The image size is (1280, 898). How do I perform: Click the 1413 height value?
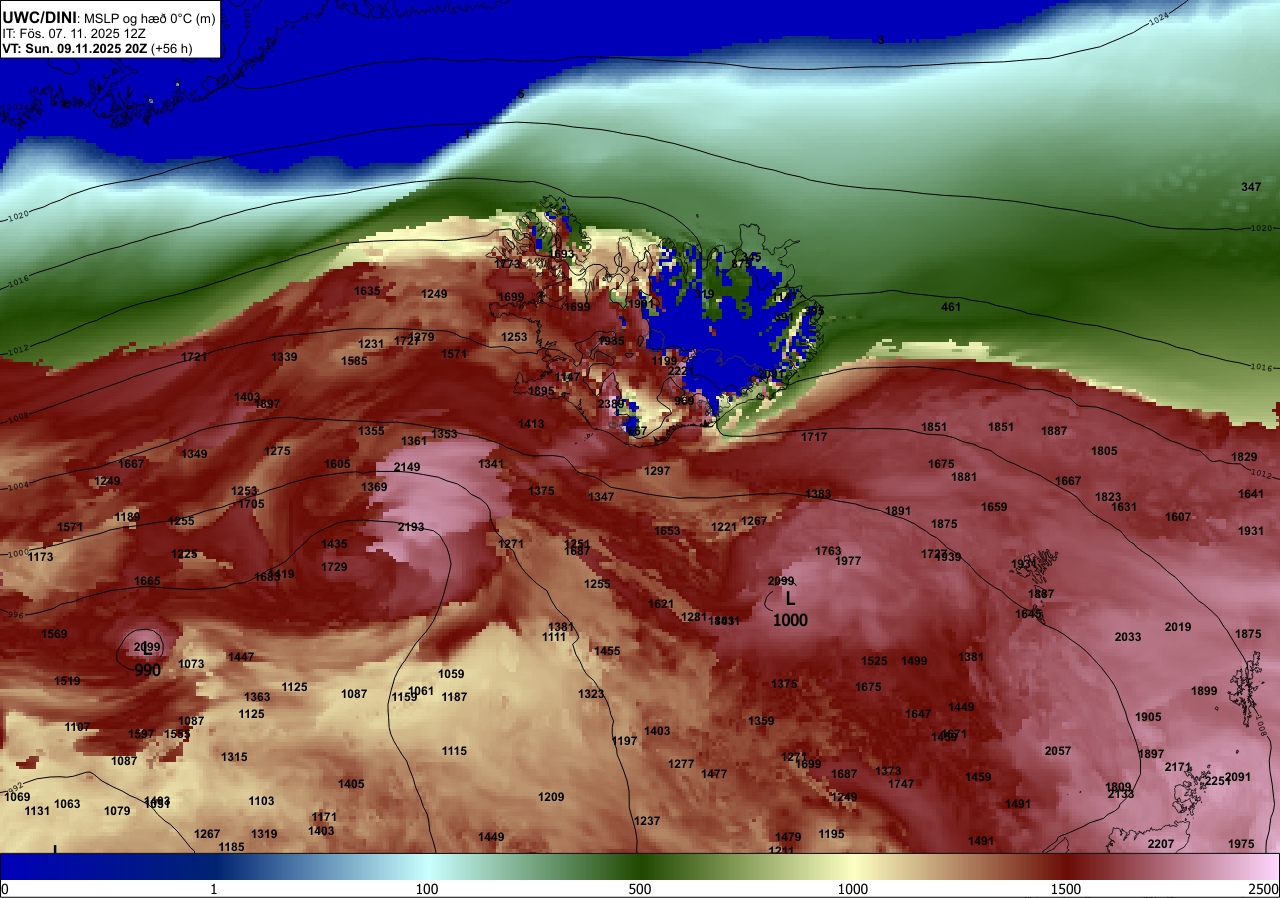[531, 424]
